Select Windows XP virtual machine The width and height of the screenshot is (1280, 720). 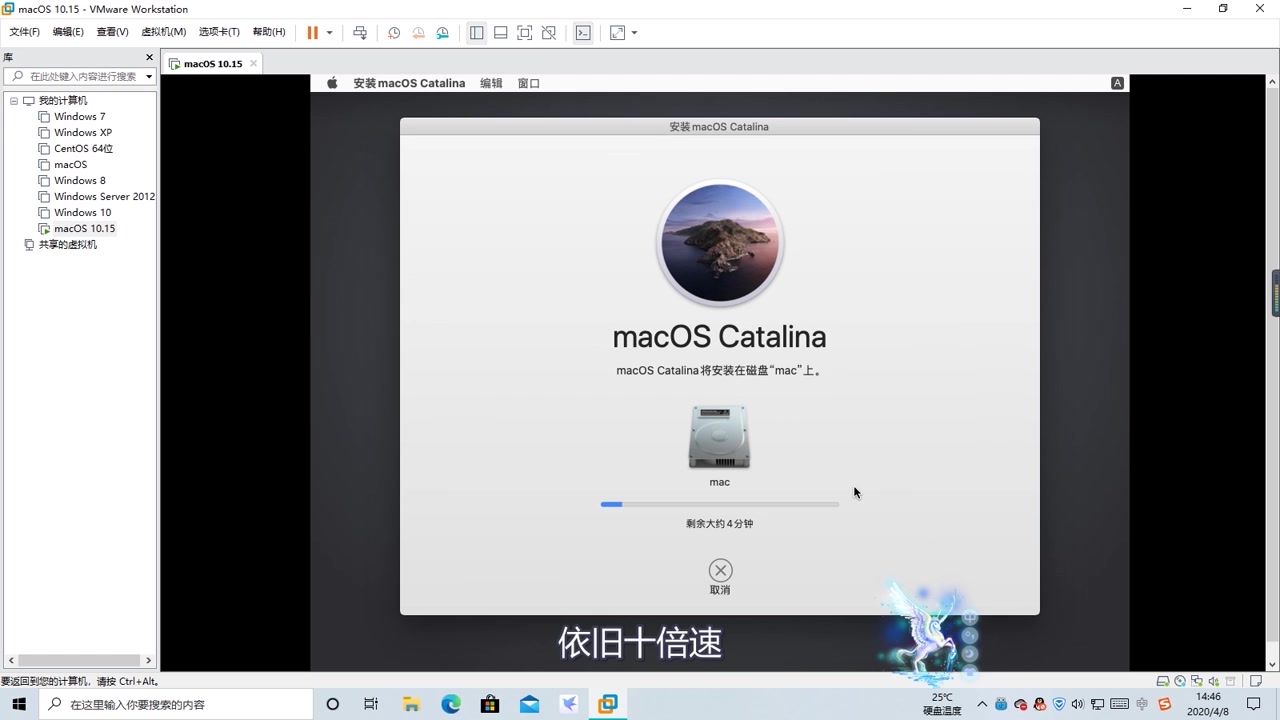click(82, 133)
